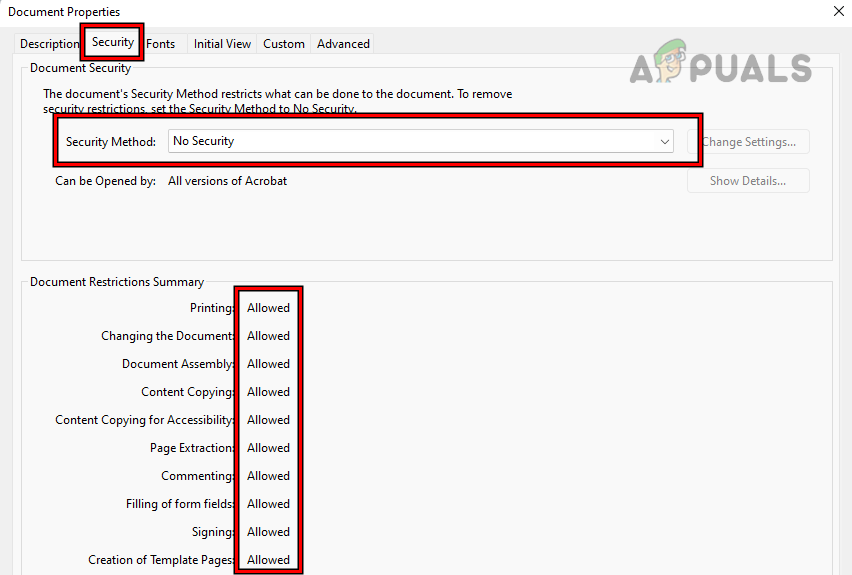Click the Document Restrictions Summary heading
This screenshot has height=575, width=852.
117,282
